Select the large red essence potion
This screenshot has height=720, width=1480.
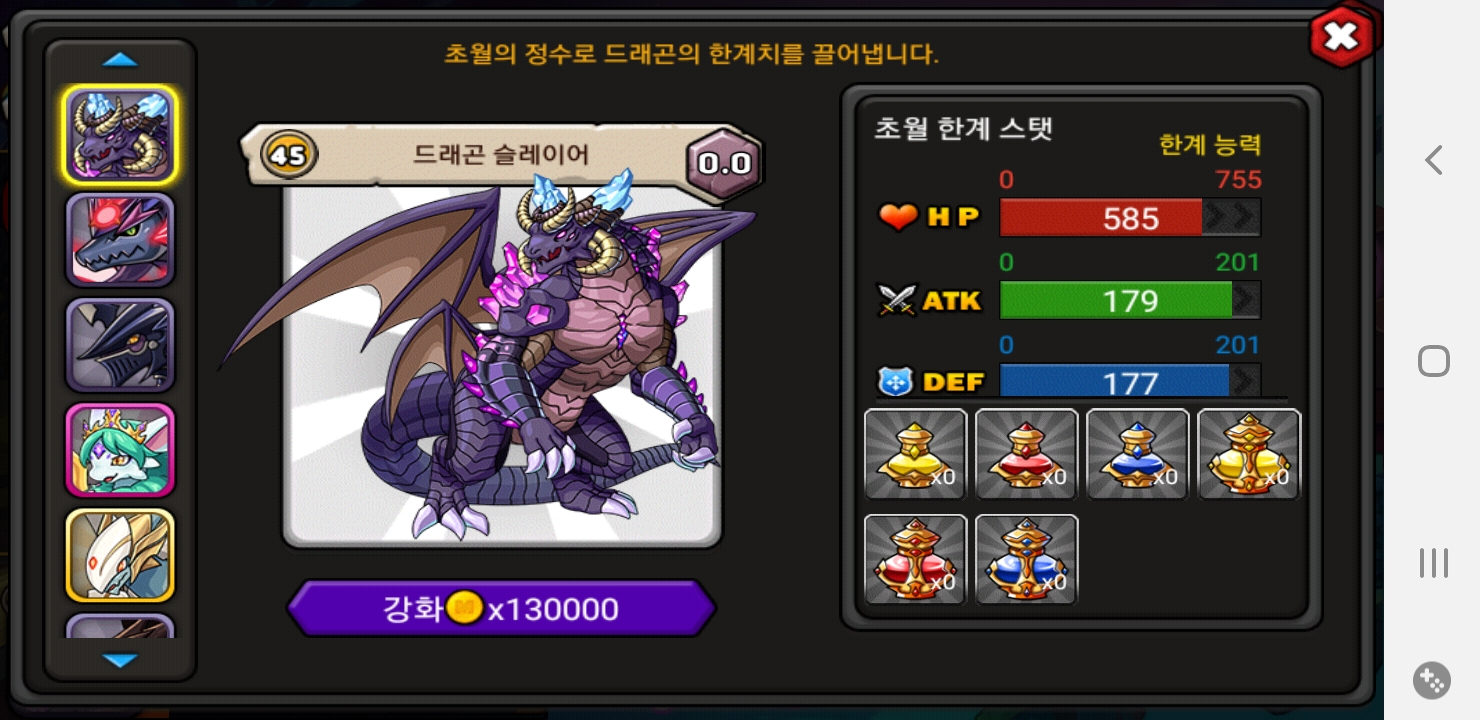tap(915, 559)
